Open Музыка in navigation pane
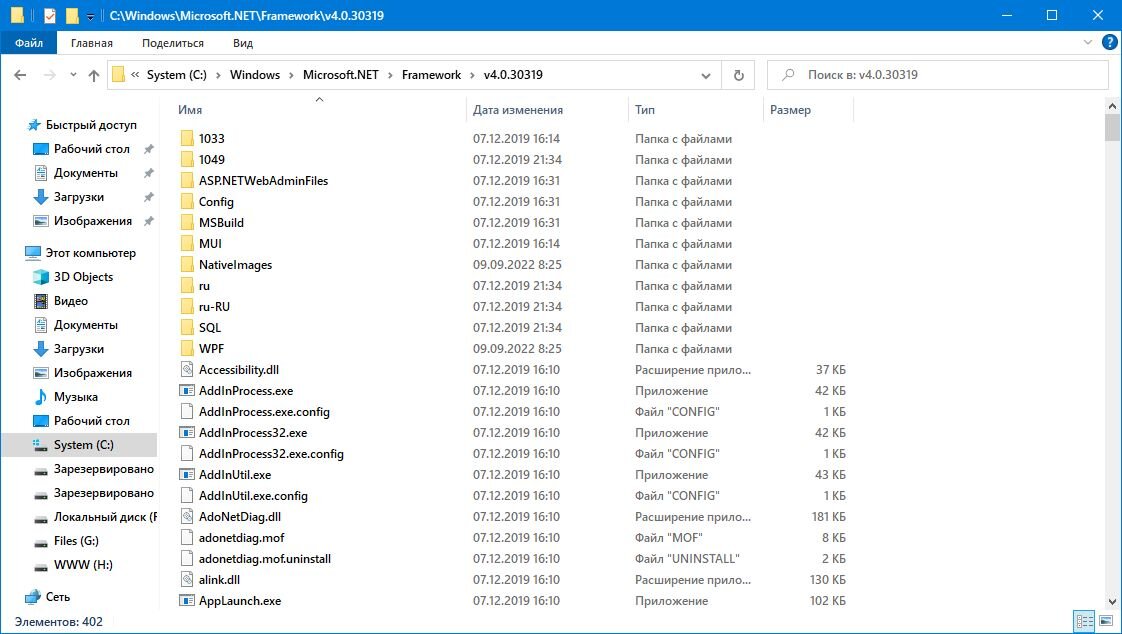The image size is (1122, 634). pos(76,396)
